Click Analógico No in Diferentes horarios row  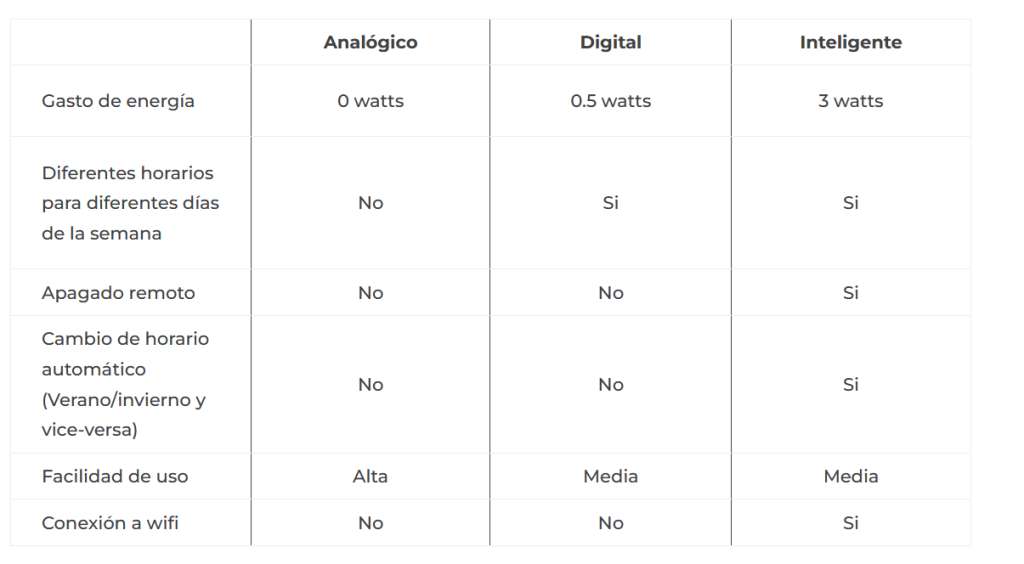tap(370, 203)
